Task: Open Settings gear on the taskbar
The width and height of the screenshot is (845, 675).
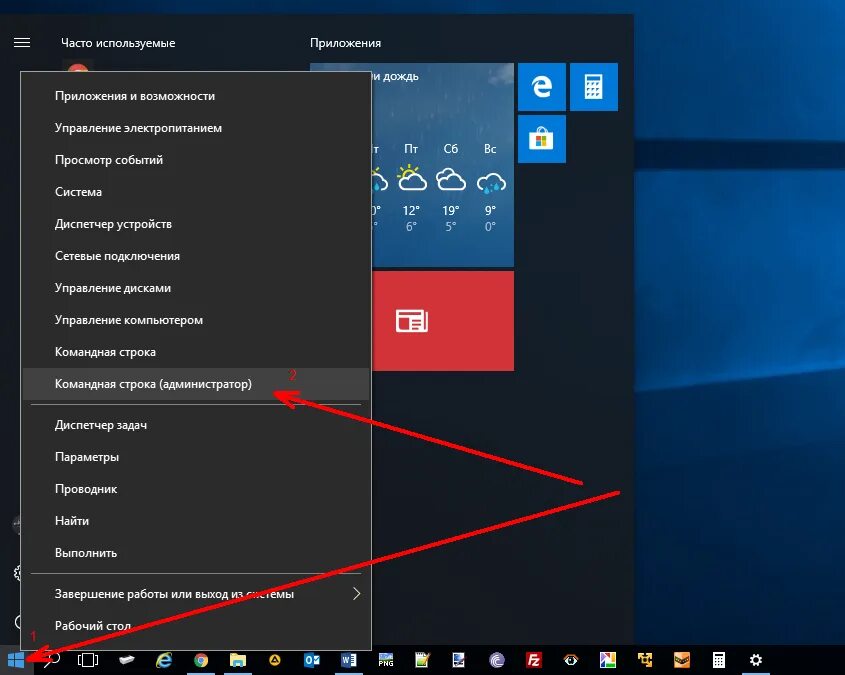Action: pos(756,659)
